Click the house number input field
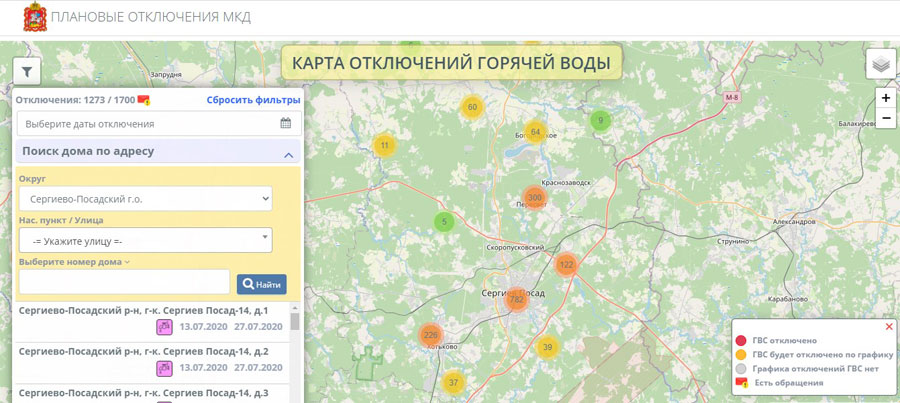900x403 pixels. click(124, 284)
